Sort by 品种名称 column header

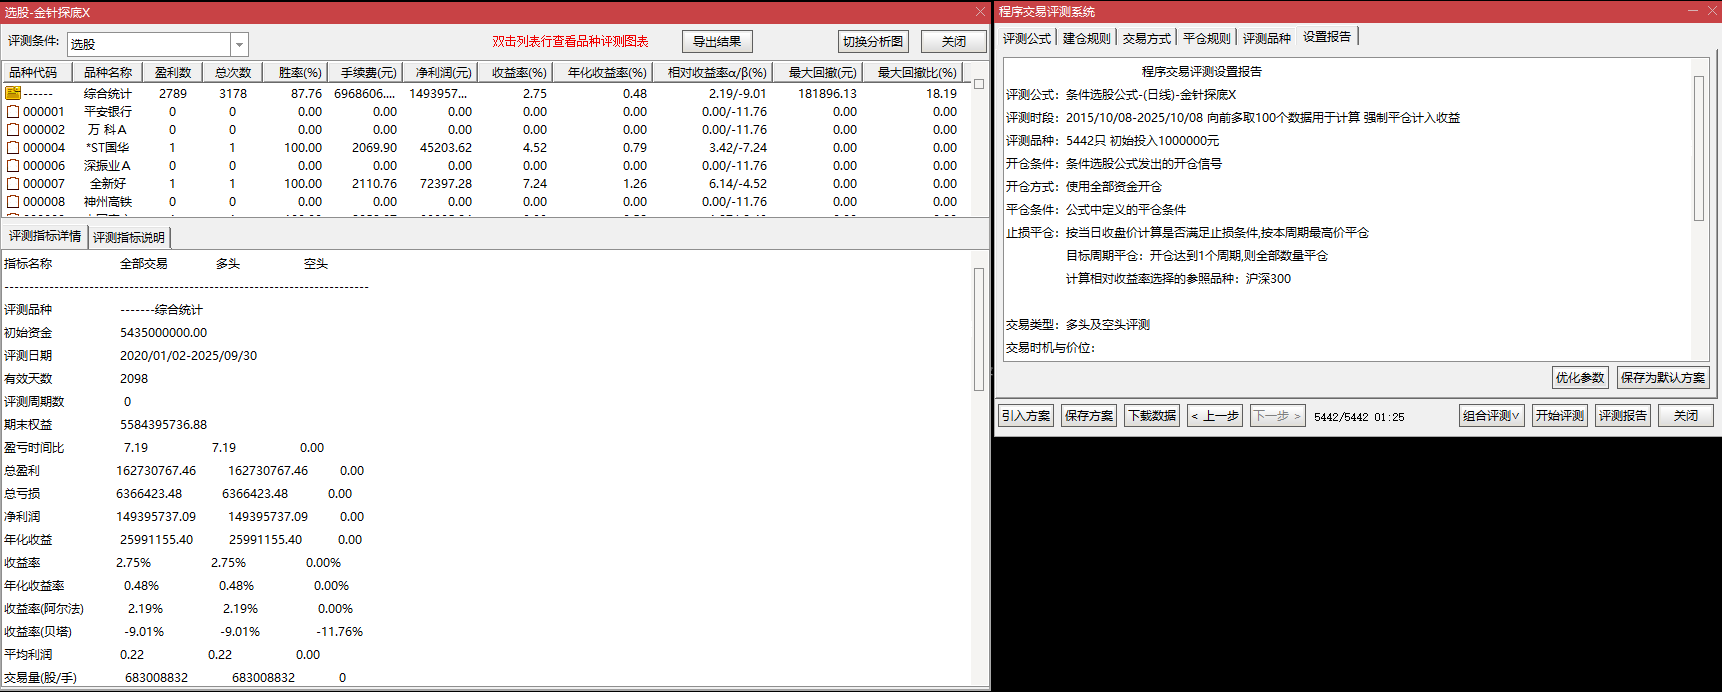(108, 72)
